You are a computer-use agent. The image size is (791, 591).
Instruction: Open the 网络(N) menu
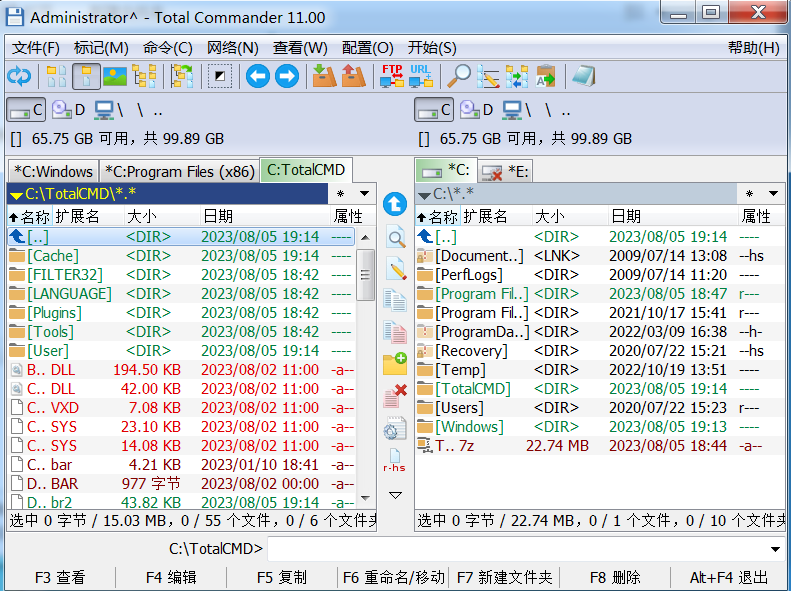pyautogui.click(x=233, y=48)
